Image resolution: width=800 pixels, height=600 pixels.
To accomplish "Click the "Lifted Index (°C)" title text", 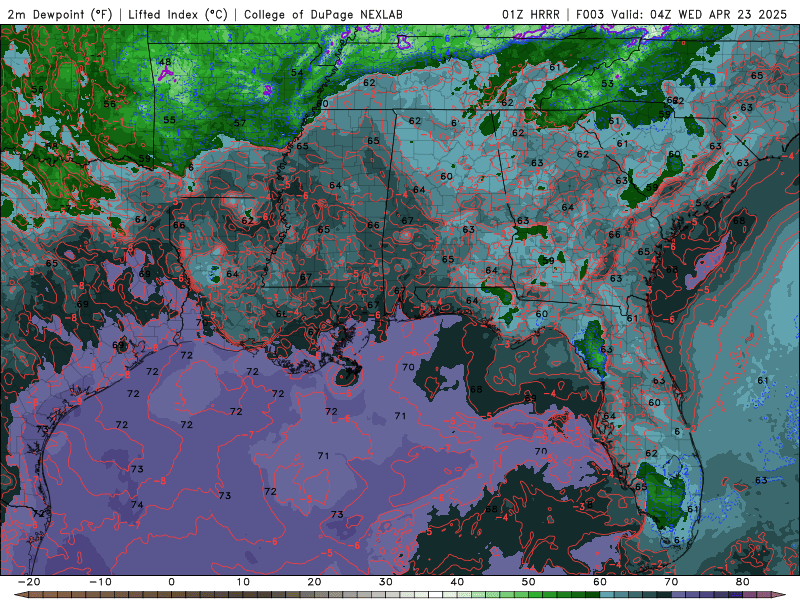I will [178, 15].
